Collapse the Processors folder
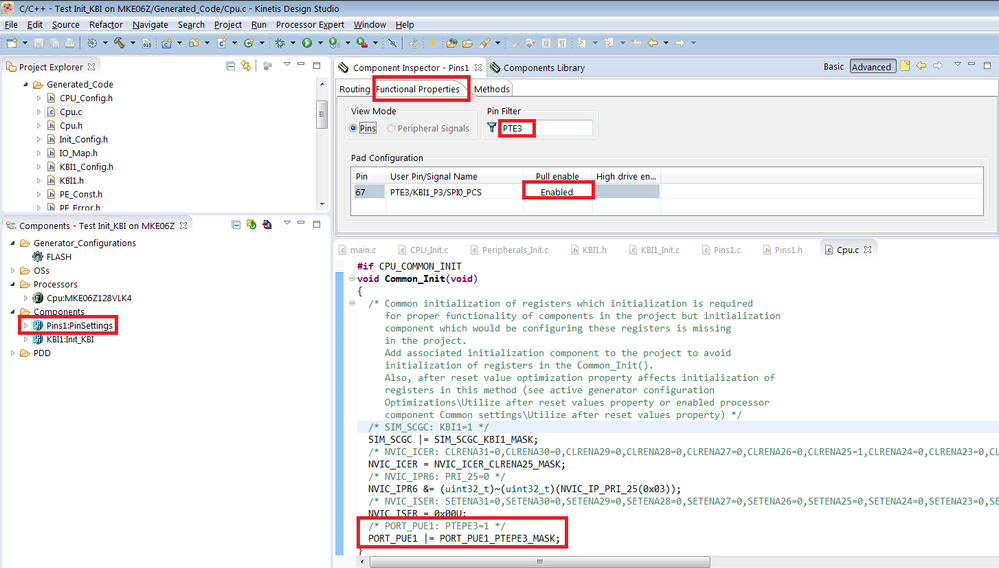 click(13, 285)
